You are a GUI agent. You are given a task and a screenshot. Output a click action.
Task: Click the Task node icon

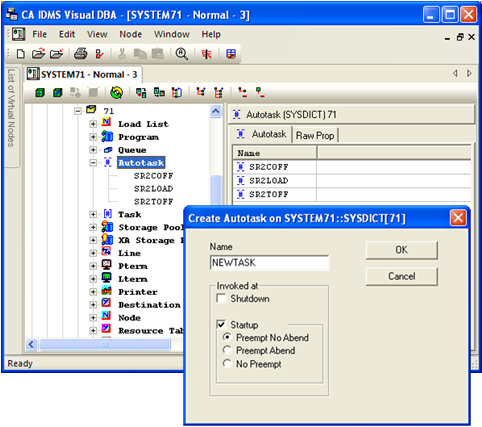(107, 214)
